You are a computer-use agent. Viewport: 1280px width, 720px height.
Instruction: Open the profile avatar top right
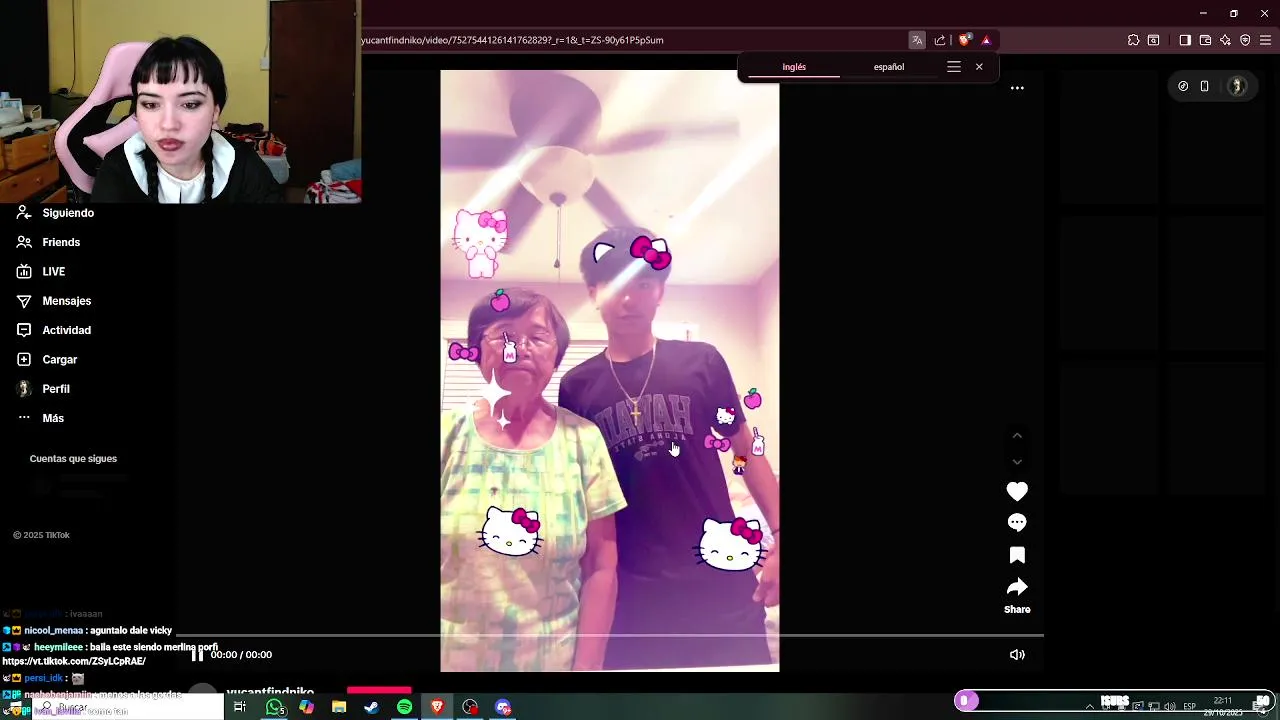pyautogui.click(x=1237, y=86)
